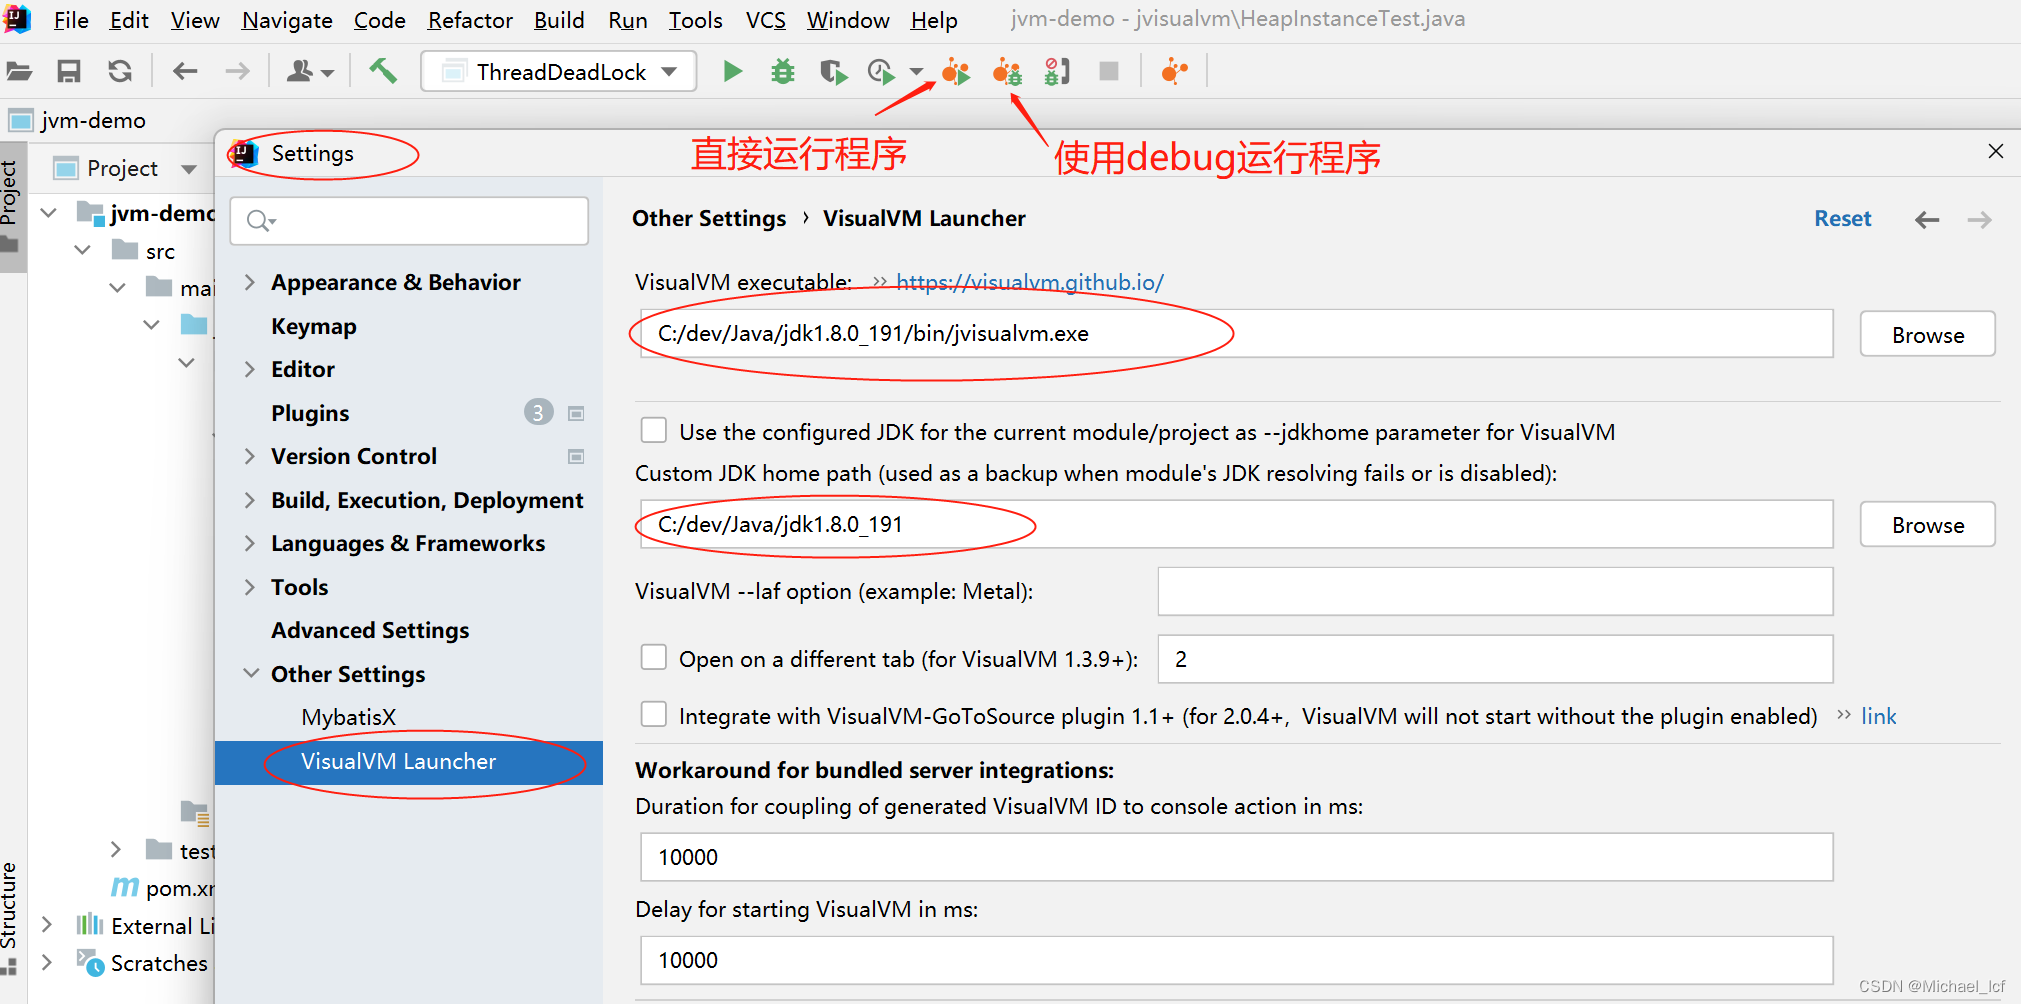Click the Forward navigation arrow in toolbar
Viewport: 2021px width, 1004px height.
click(x=237, y=71)
